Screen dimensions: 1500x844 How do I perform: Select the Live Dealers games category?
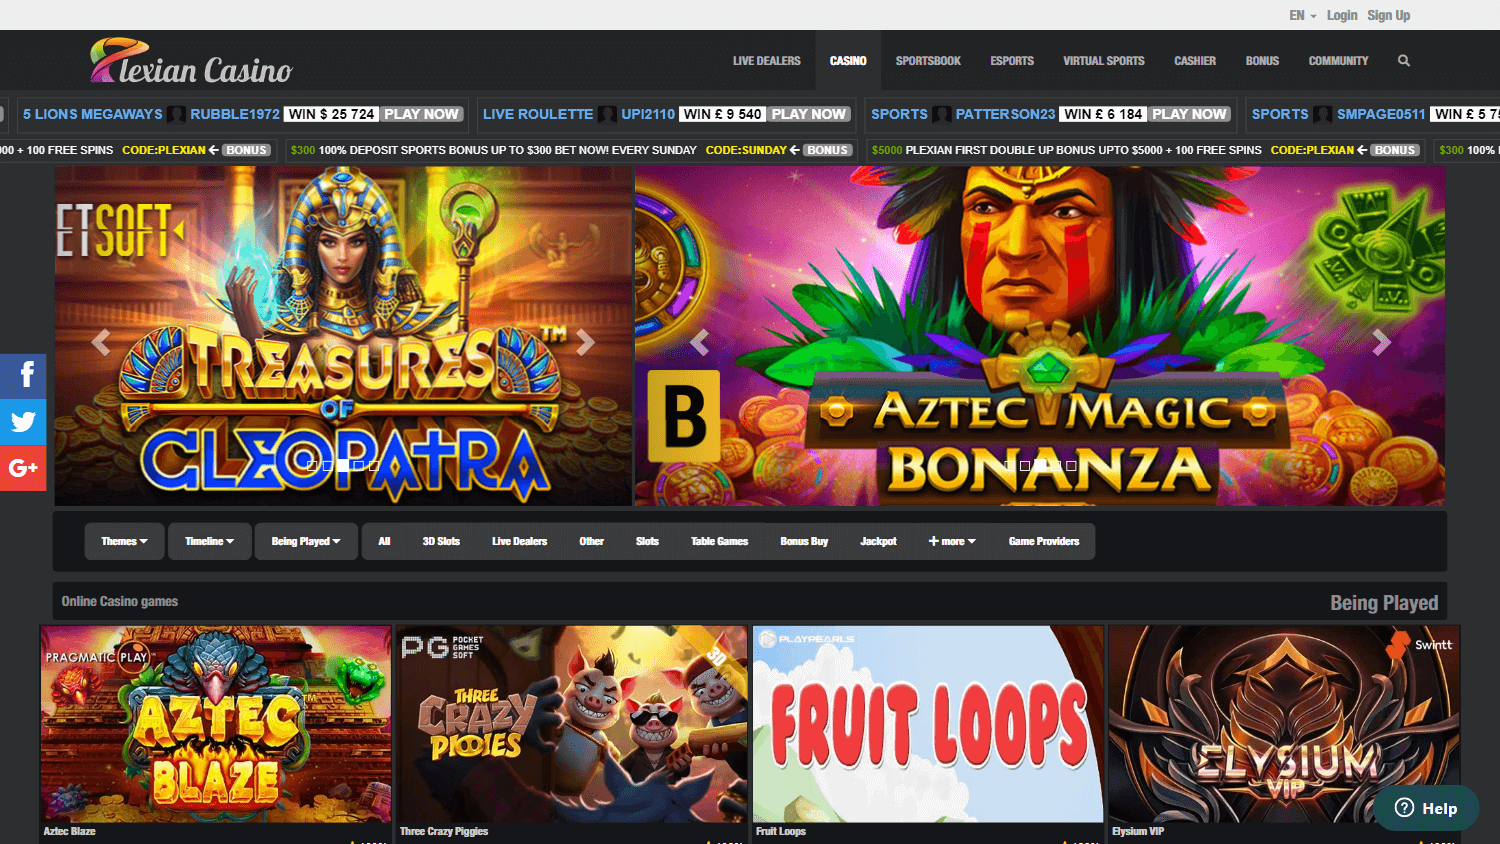(519, 541)
